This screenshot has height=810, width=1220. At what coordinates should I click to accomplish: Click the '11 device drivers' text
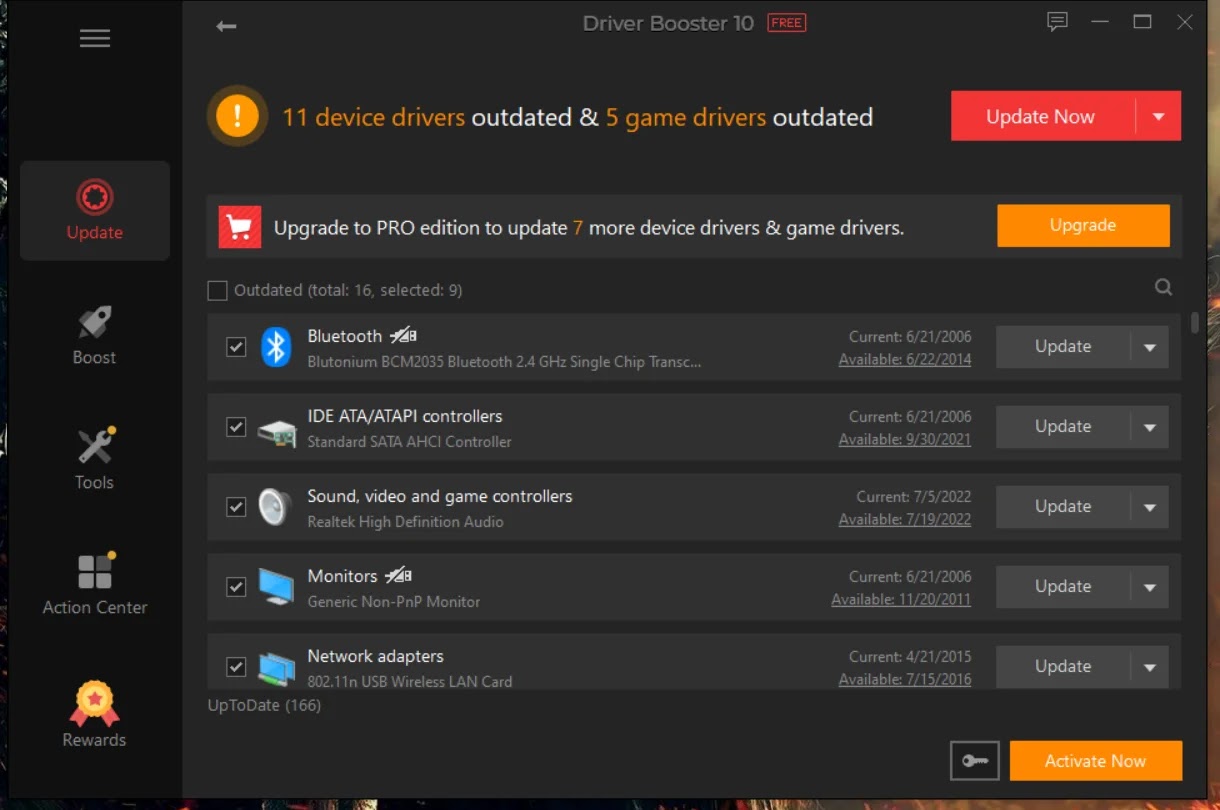(374, 117)
